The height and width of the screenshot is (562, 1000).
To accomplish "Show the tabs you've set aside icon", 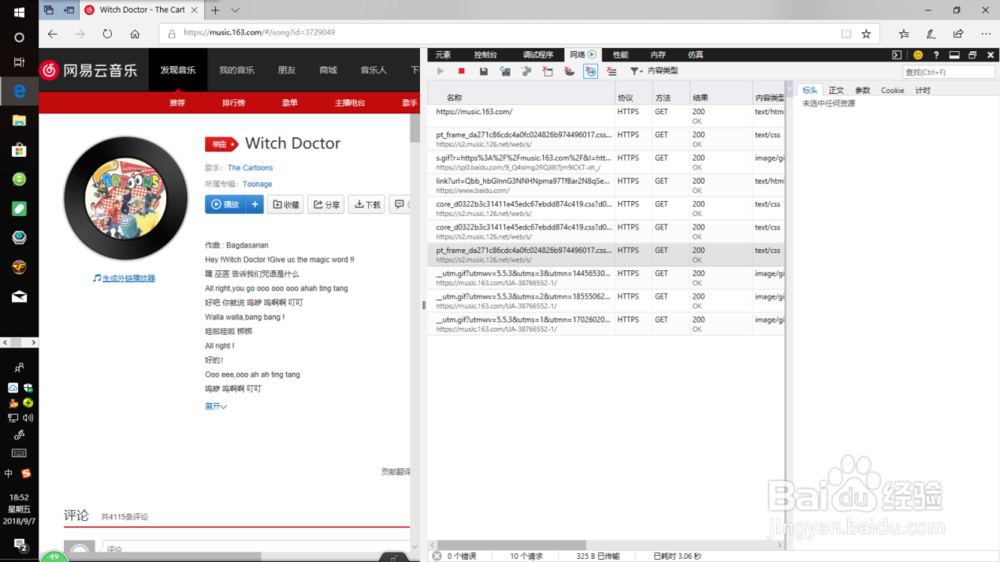I will tap(48, 10).
